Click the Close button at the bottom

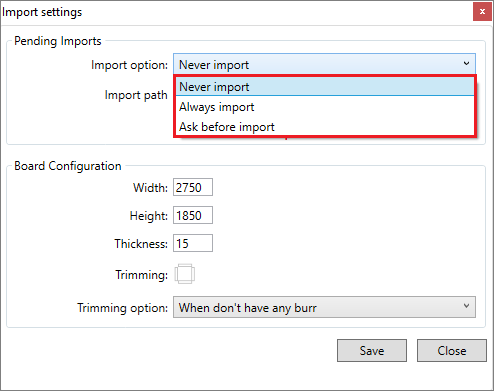(x=452, y=350)
